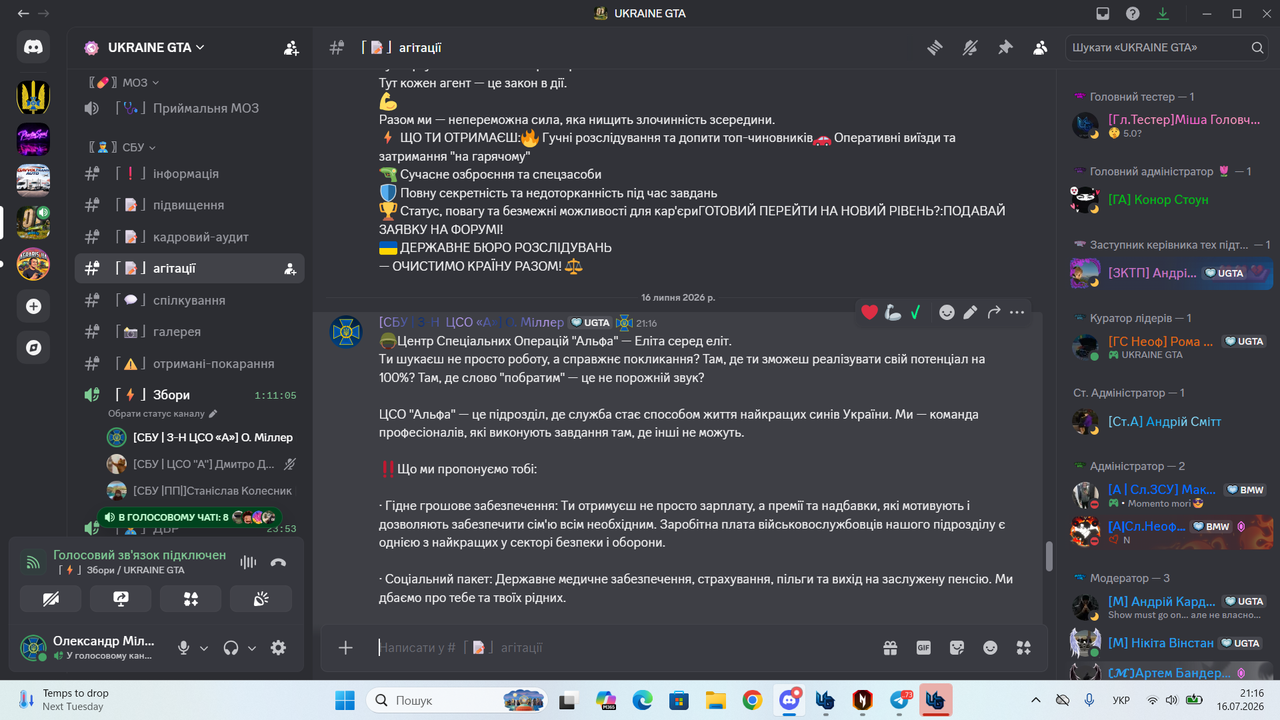Add the flexed arm reaction to message
1280x720 pixels.
point(892,312)
